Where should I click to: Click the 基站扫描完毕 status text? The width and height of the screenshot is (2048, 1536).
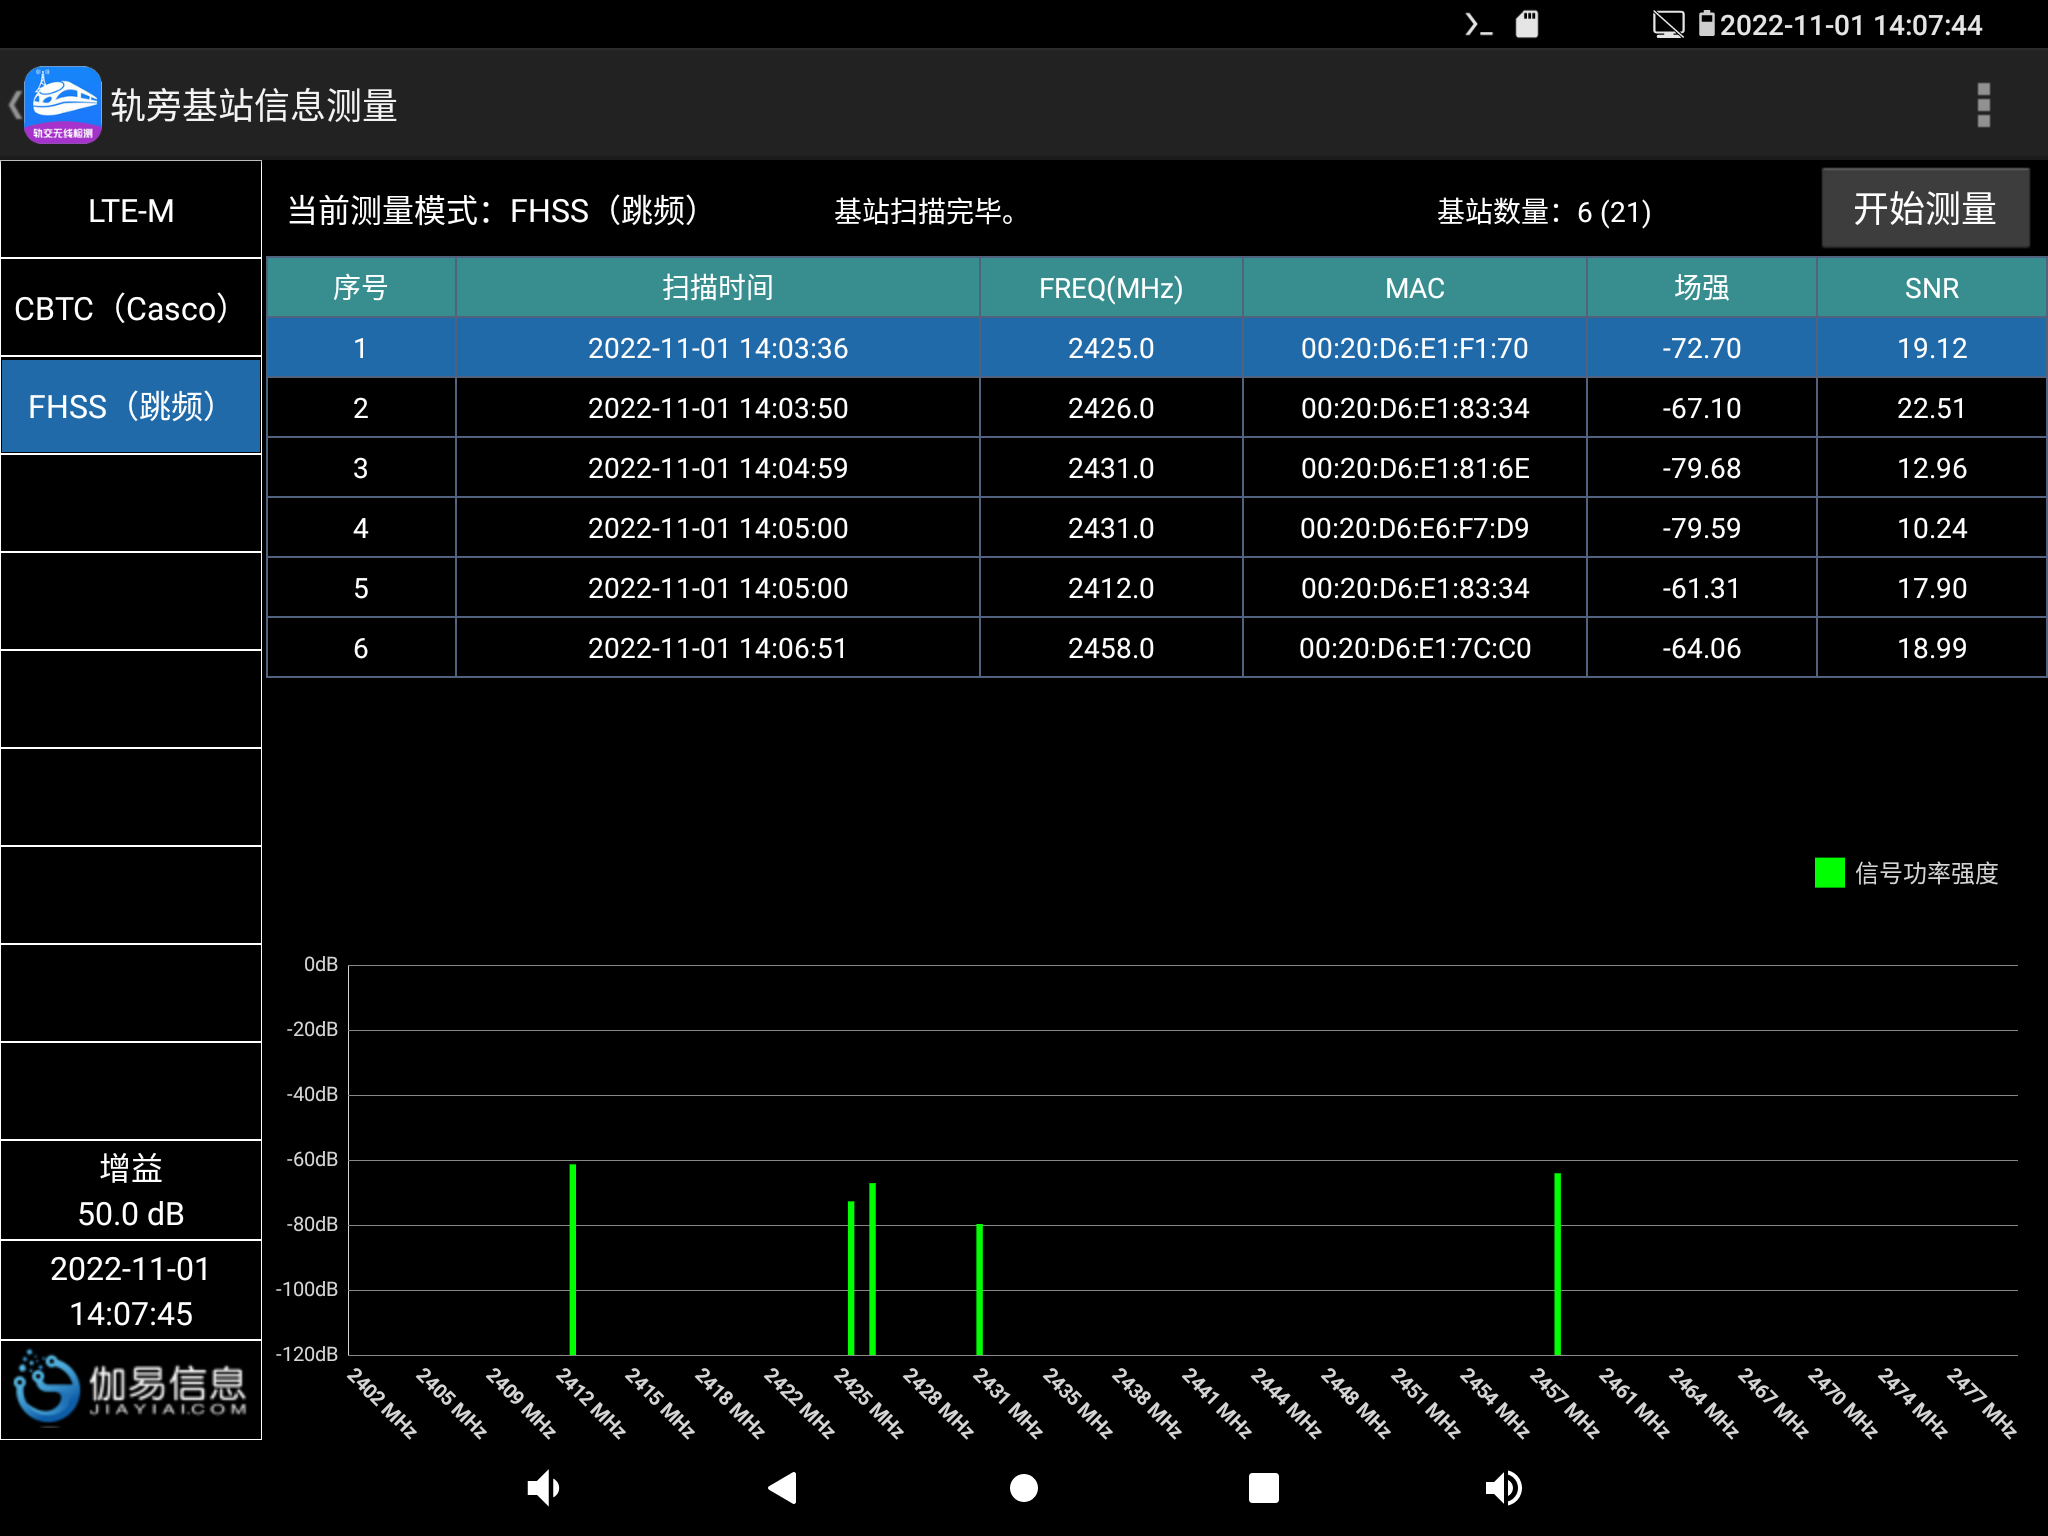(925, 211)
